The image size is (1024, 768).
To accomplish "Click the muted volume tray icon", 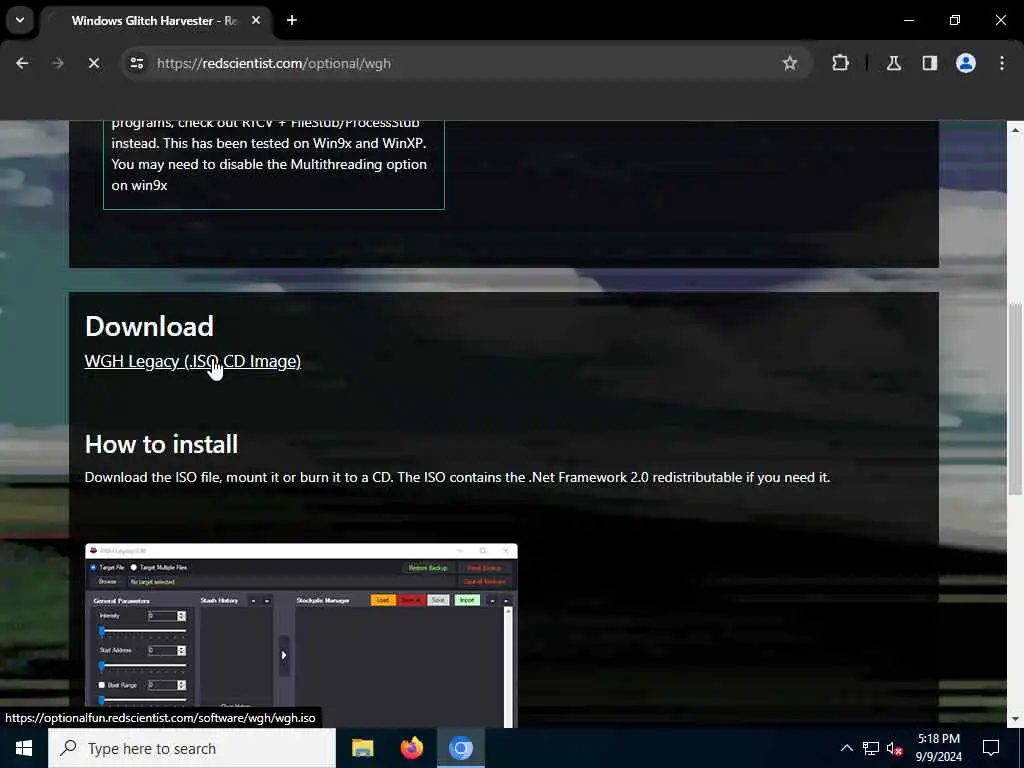I will pos(894,748).
